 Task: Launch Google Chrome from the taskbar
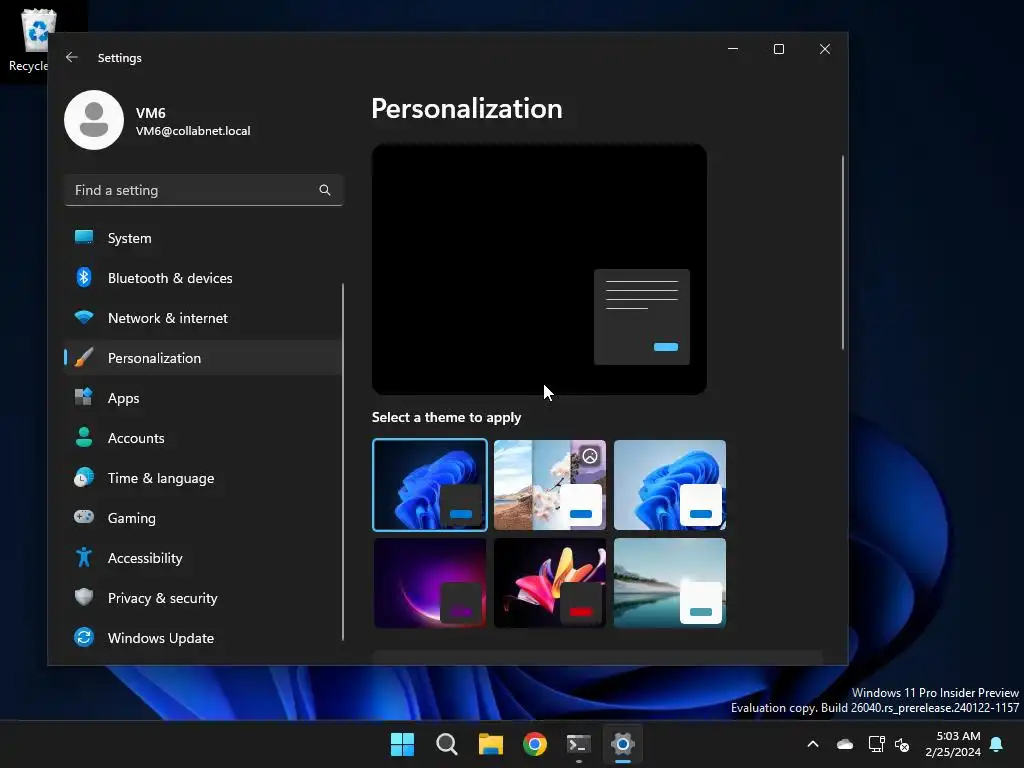click(535, 744)
